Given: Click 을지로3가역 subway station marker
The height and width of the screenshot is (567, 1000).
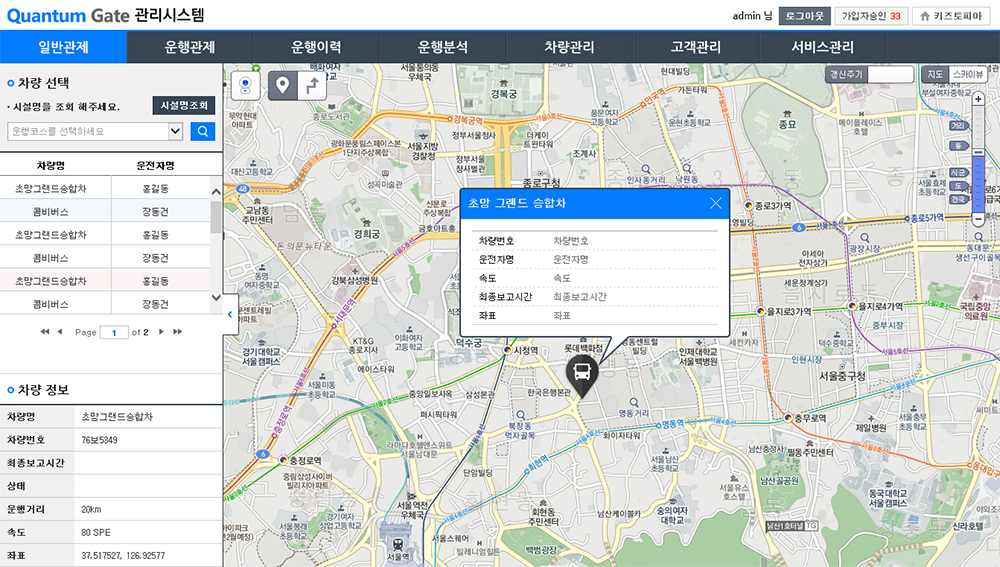Looking at the screenshot, I should pyautogui.click(x=760, y=311).
